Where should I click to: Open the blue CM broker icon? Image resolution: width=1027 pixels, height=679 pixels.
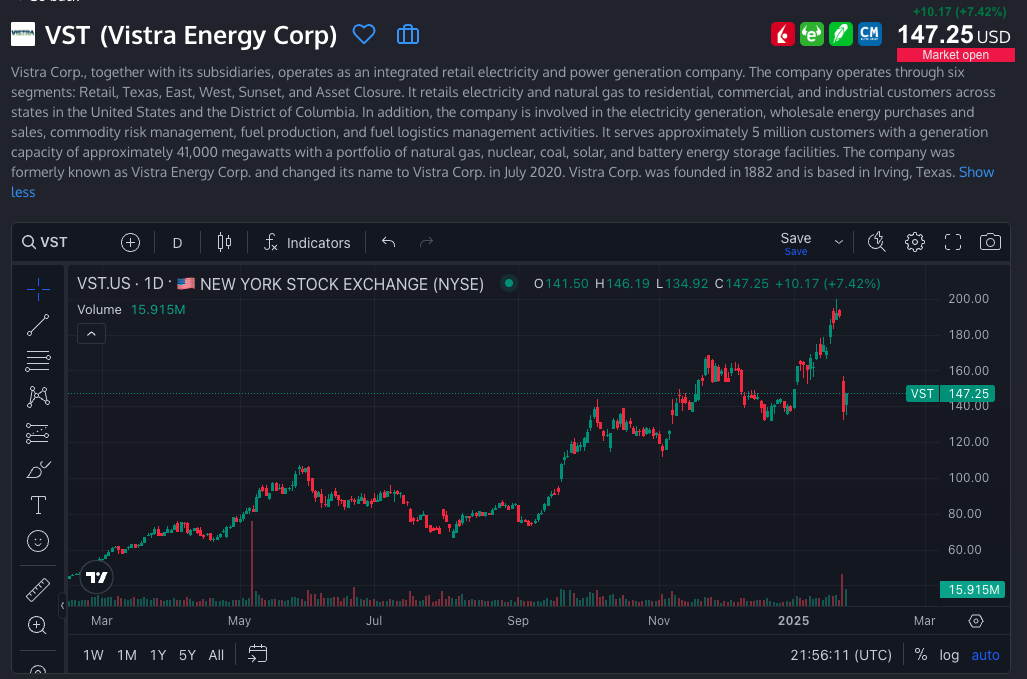pos(869,34)
